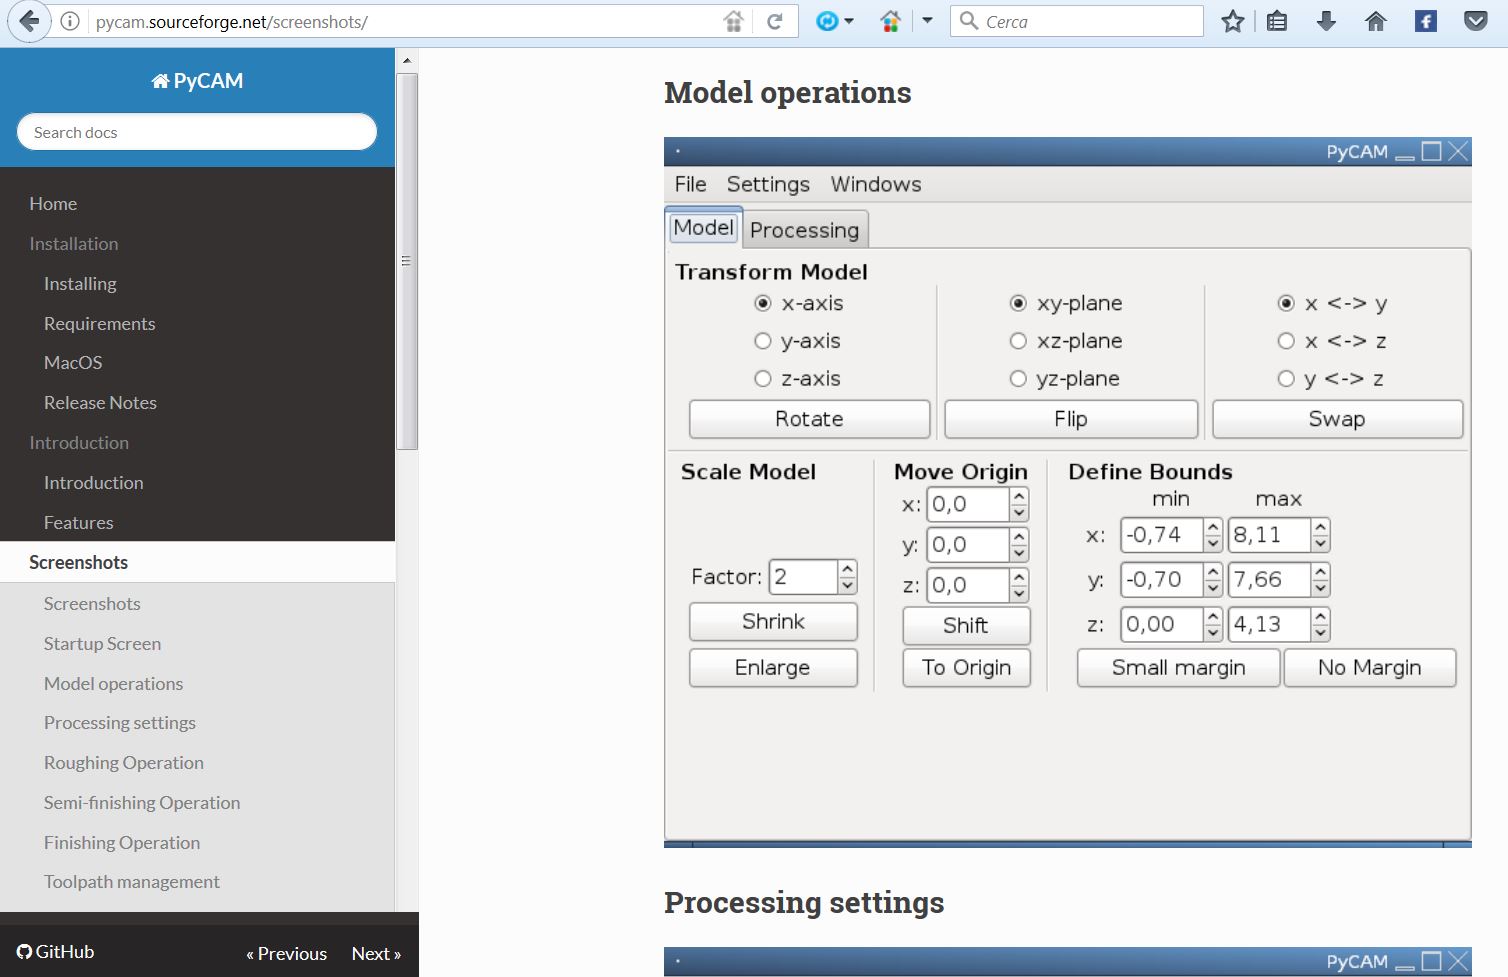Image resolution: width=1508 pixels, height=977 pixels.
Task: Open dropdown arrow beside blue sync icon
Action: pos(849,21)
